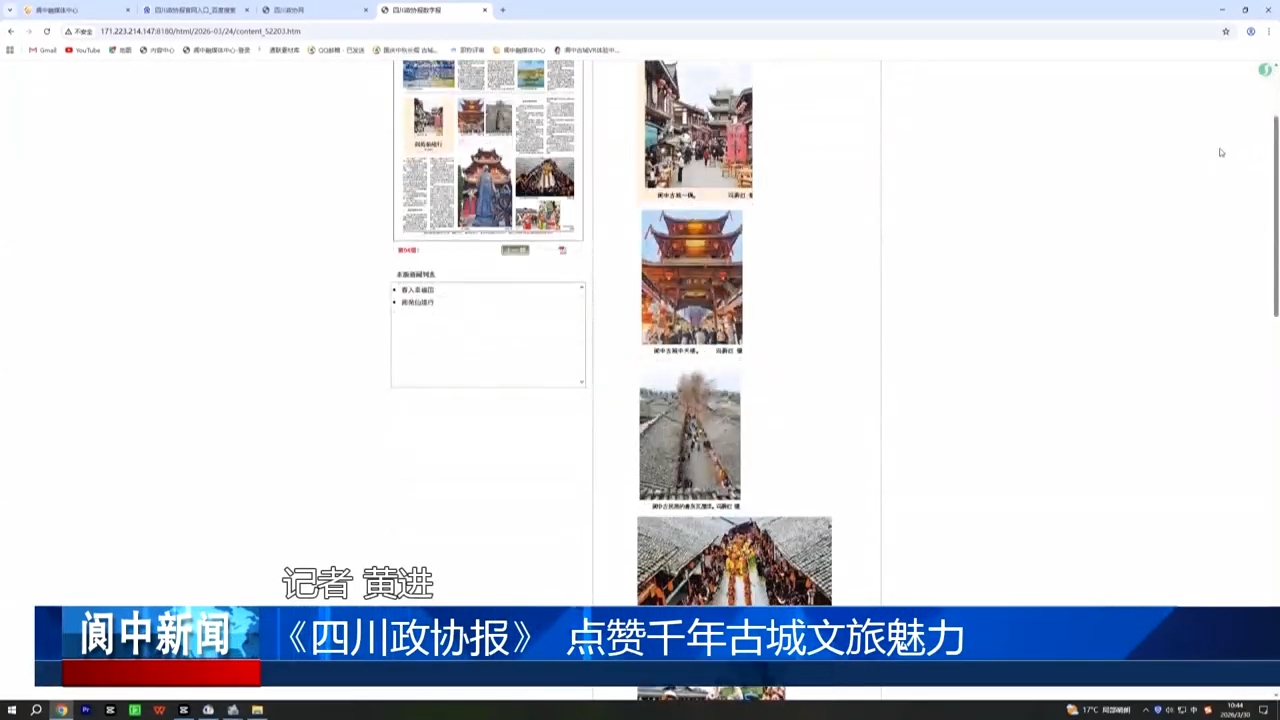Open the apps grid icon in bookmarks bar

coord(10,50)
